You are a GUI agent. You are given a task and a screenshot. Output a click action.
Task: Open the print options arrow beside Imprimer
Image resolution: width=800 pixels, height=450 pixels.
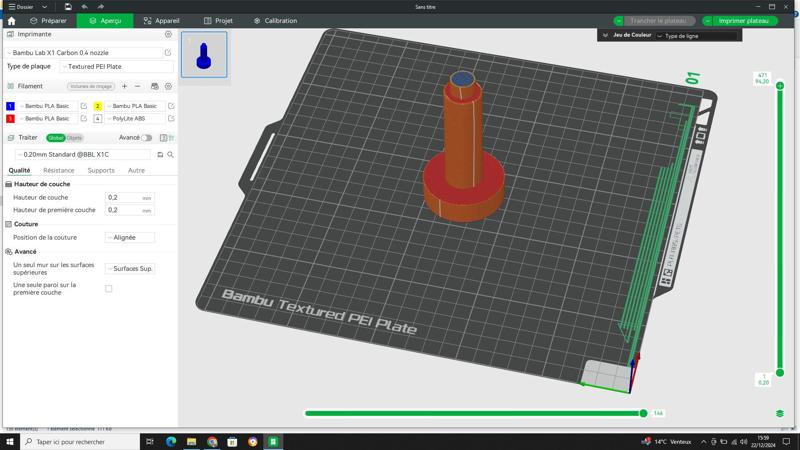point(708,21)
